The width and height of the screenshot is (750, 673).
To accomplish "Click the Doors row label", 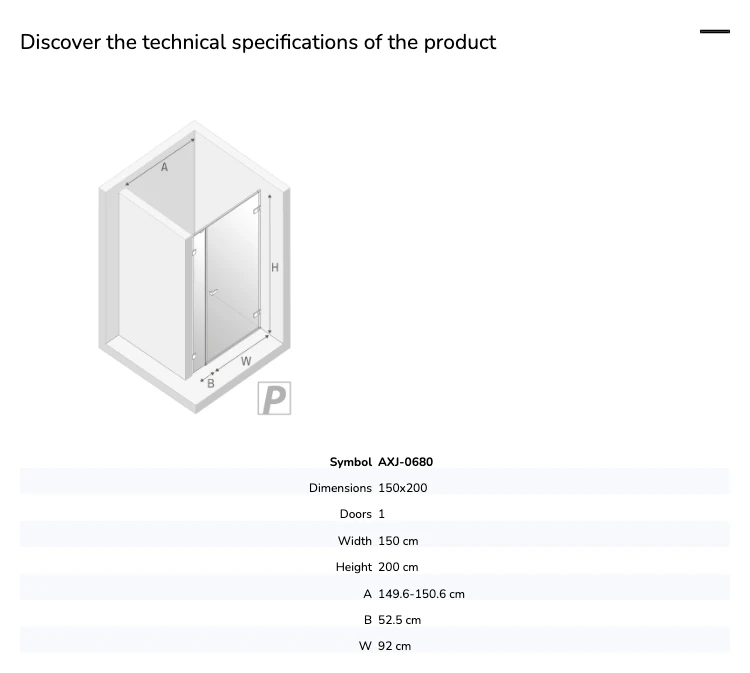I will [355, 514].
